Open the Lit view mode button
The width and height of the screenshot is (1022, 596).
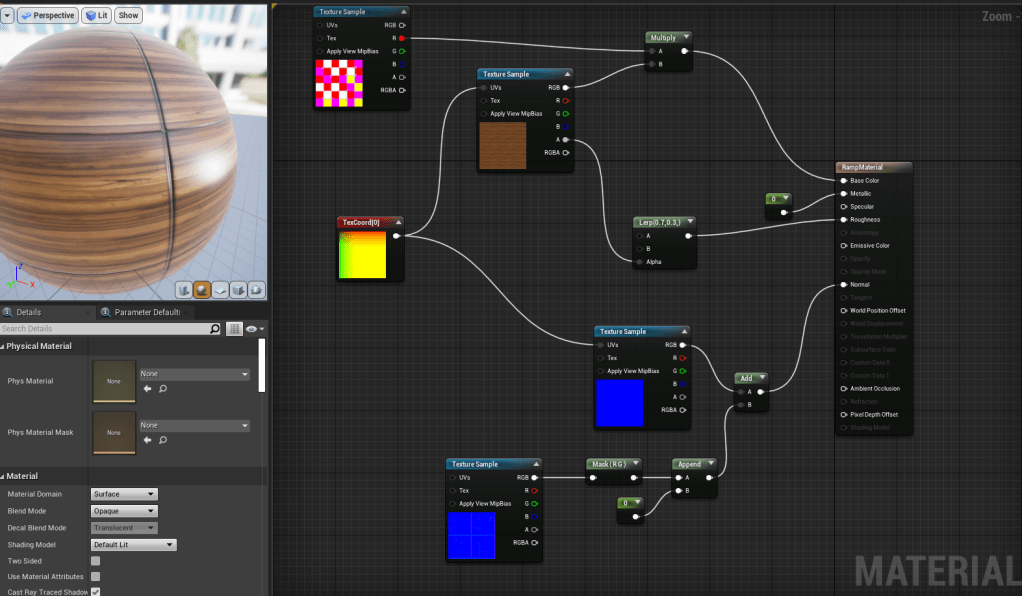point(97,15)
